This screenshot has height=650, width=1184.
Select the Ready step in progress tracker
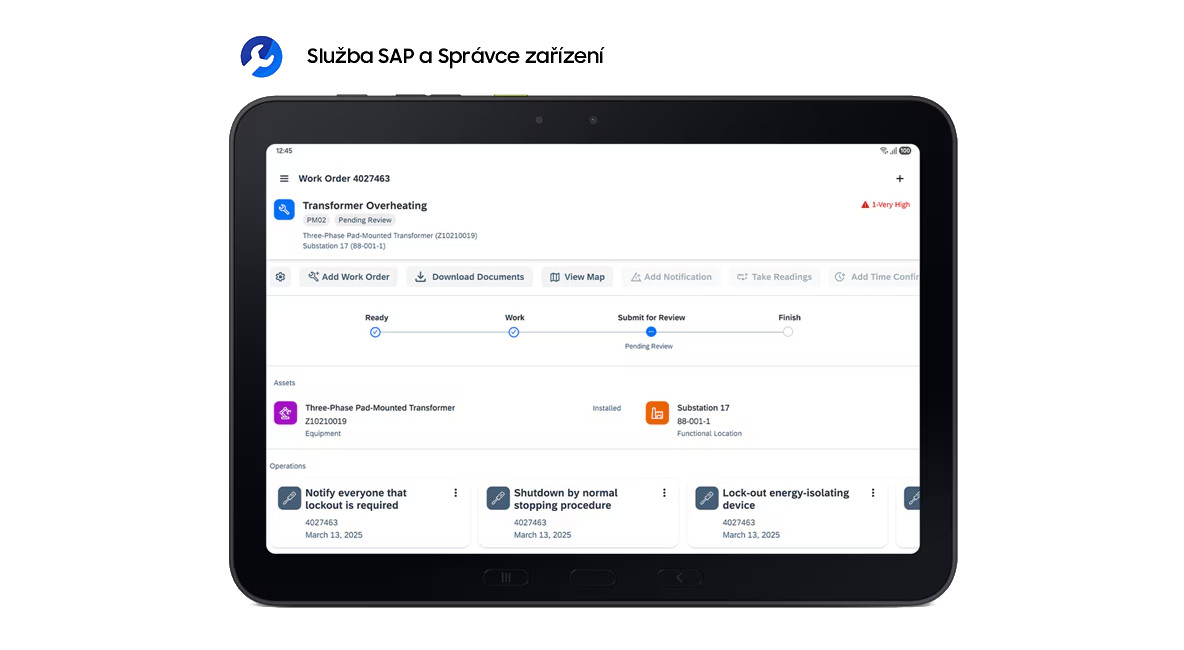(x=375, y=332)
